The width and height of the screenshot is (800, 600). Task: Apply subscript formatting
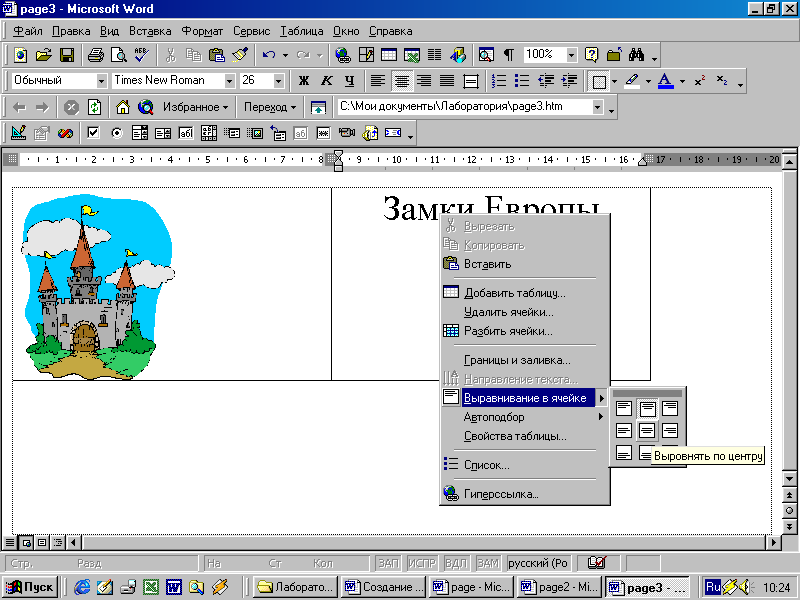point(722,81)
